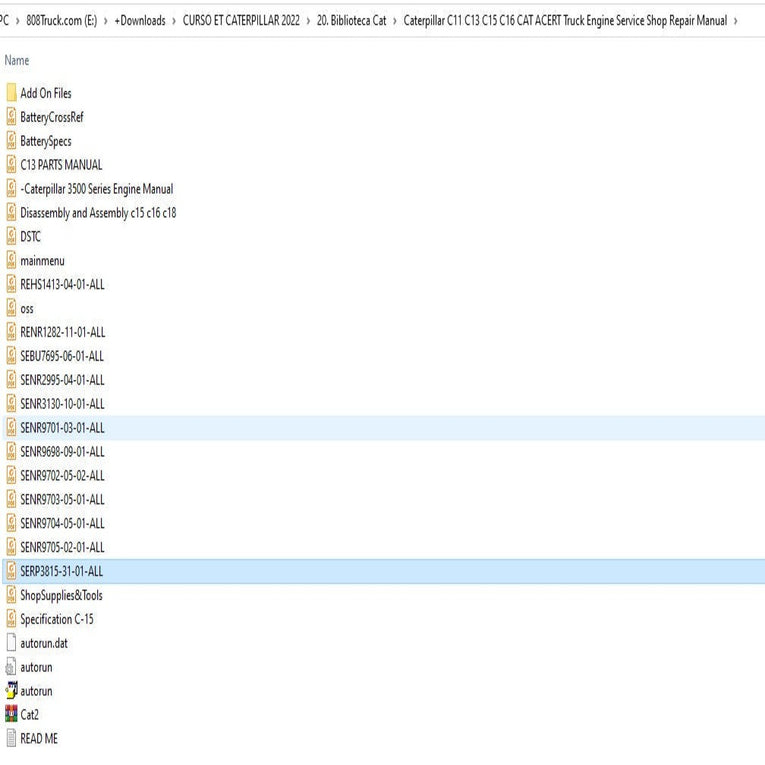Image resolution: width=765 pixels, height=765 pixels.
Task: Select the ShopSupplies&Tools file
Action: tap(61, 595)
